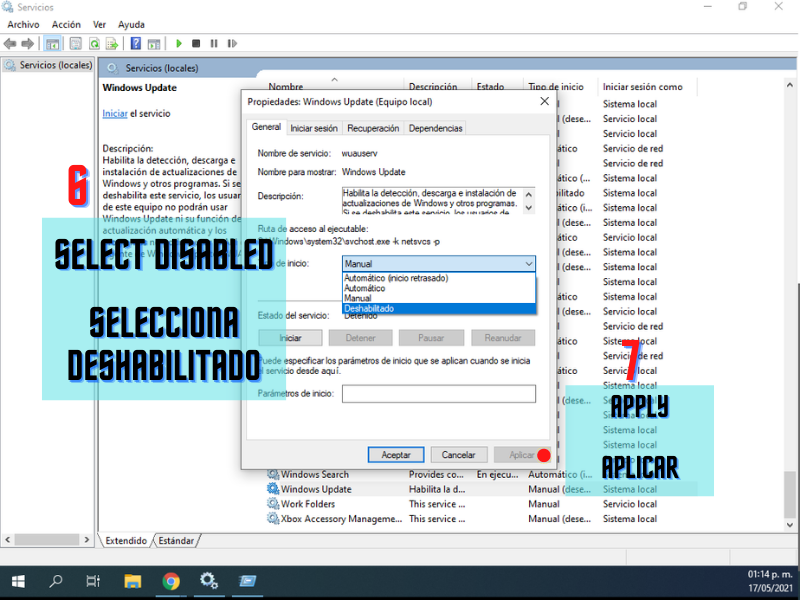Select the Xbox Accessory Management service row
This screenshot has width=800, height=600.
[481, 519]
